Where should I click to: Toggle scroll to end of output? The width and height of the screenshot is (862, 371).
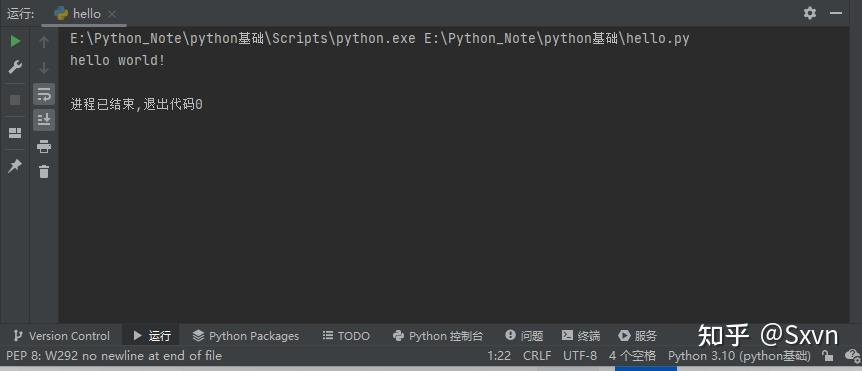click(x=44, y=119)
